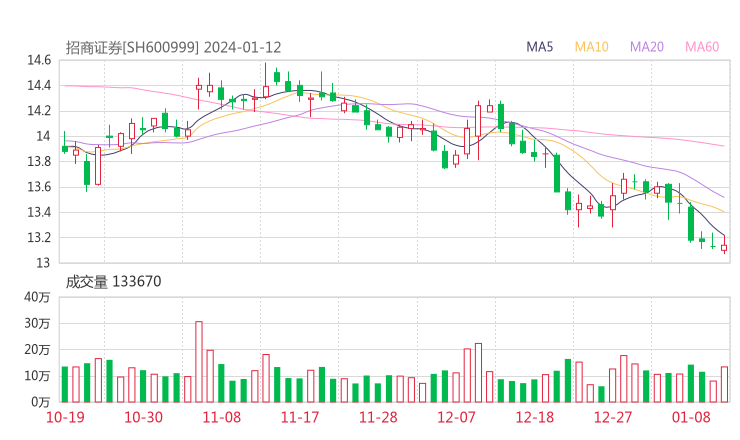Click the 0万 volume axis label
This screenshot has width=740, height=440.
40,402
